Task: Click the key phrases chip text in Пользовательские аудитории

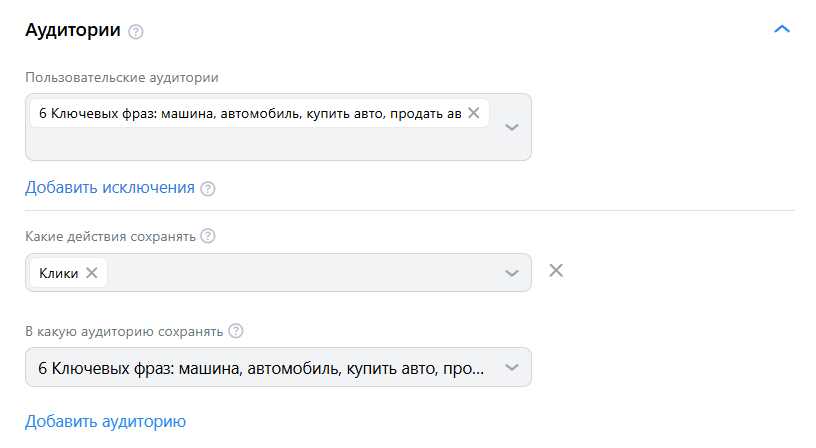Action: (250, 113)
